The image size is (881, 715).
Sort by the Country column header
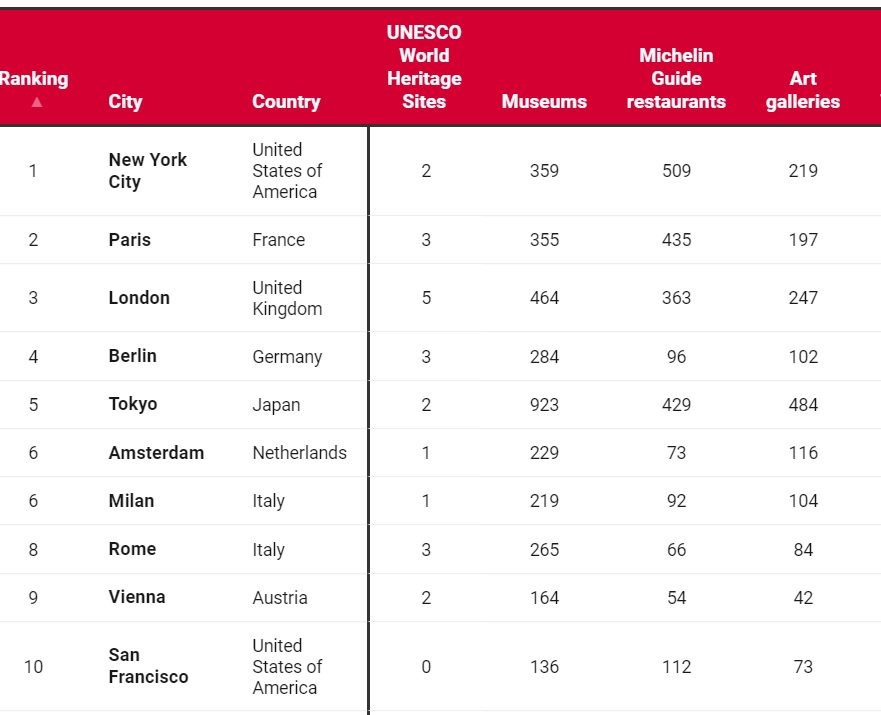click(x=286, y=101)
